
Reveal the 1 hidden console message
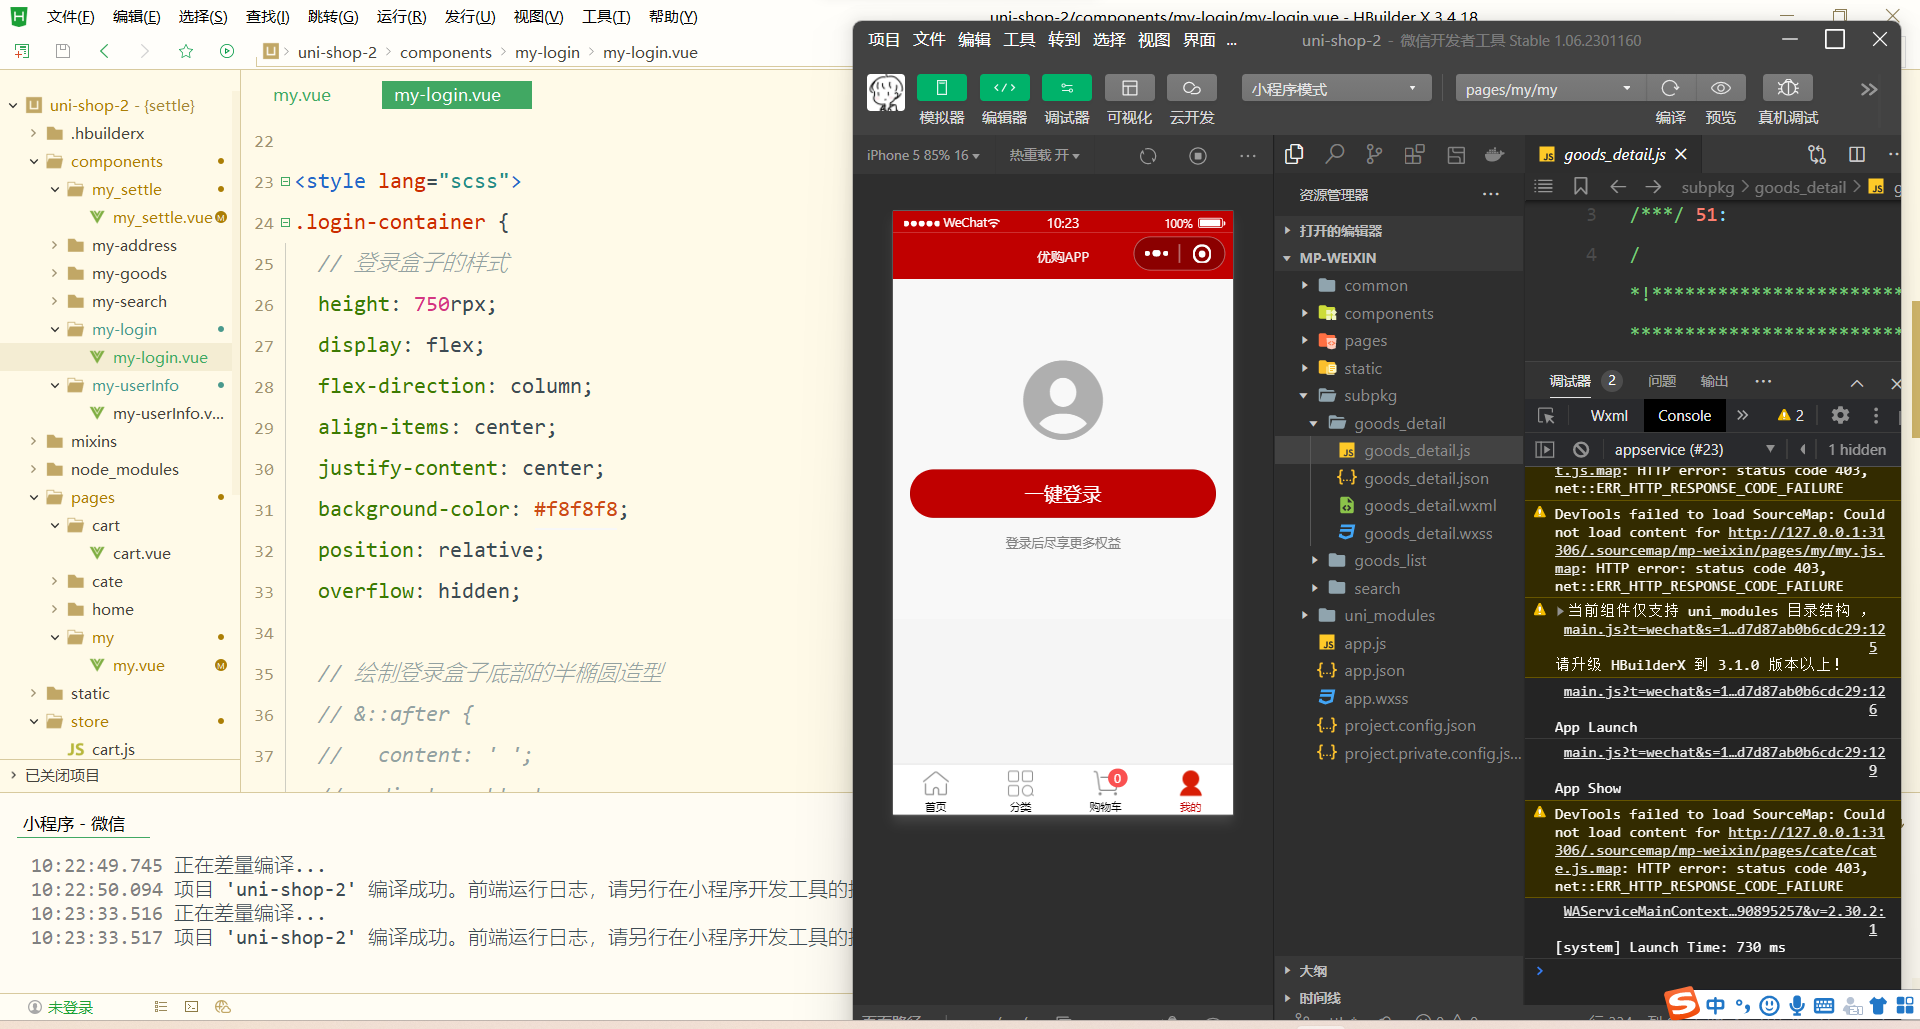pyautogui.click(x=1857, y=449)
